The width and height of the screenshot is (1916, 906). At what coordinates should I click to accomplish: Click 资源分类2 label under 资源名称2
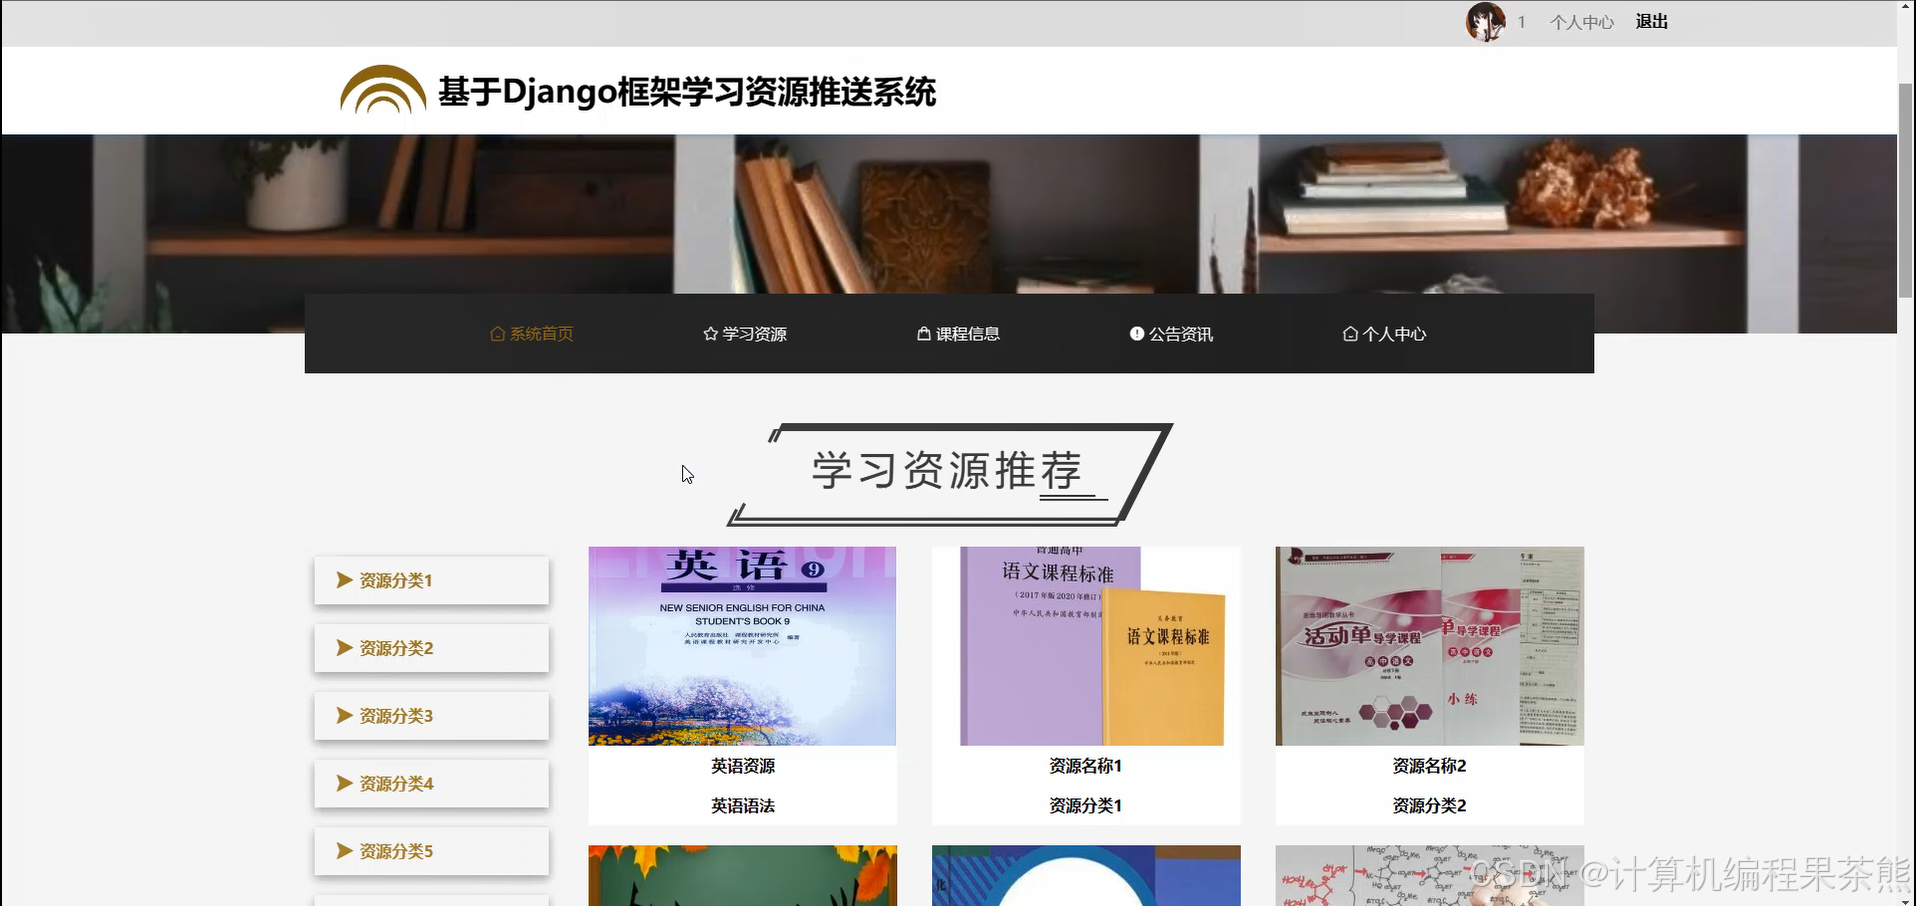point(1430,806)
